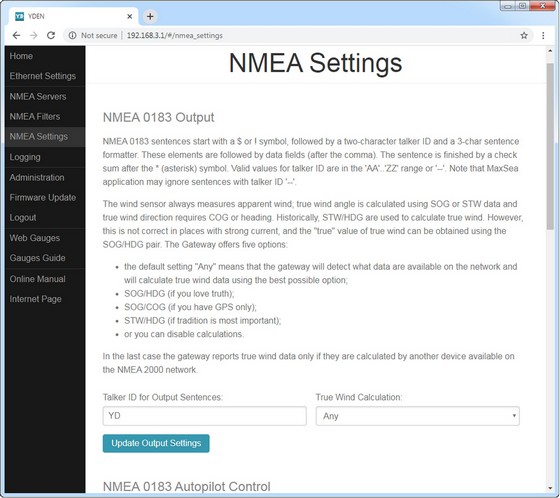
Task: Click Update Output Settings button
Action: [x=156, y=443]
